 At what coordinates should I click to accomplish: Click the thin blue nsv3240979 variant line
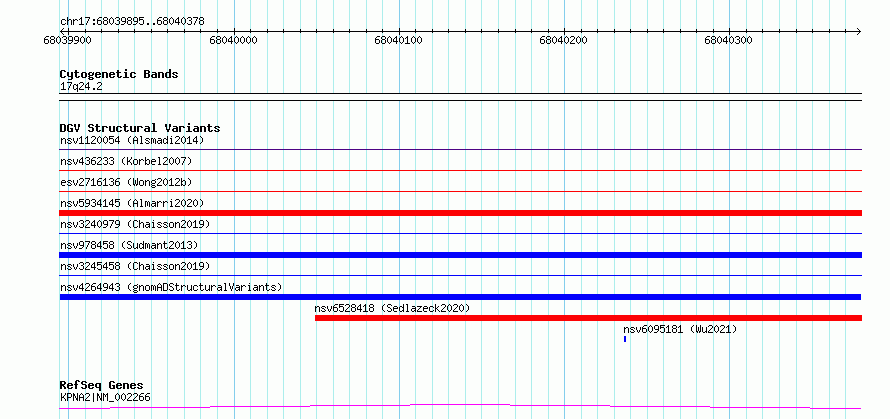tap(460, 233)
